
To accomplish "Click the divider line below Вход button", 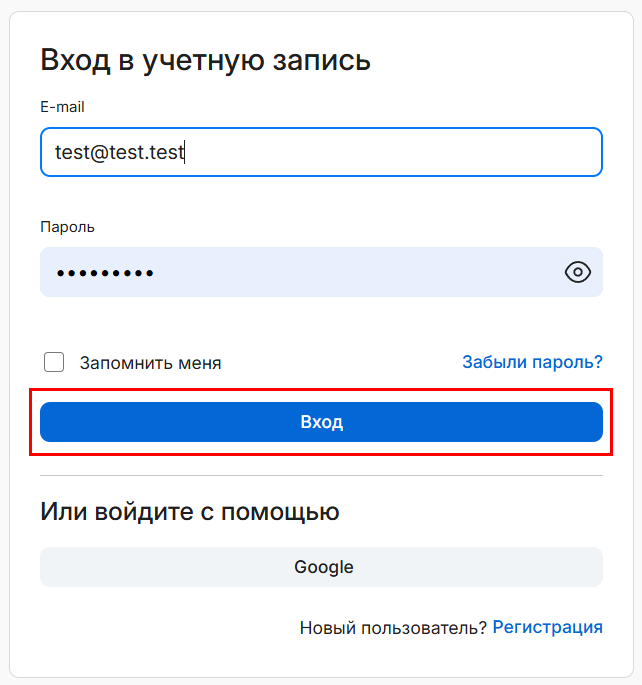I will click(x=321, y=476).
